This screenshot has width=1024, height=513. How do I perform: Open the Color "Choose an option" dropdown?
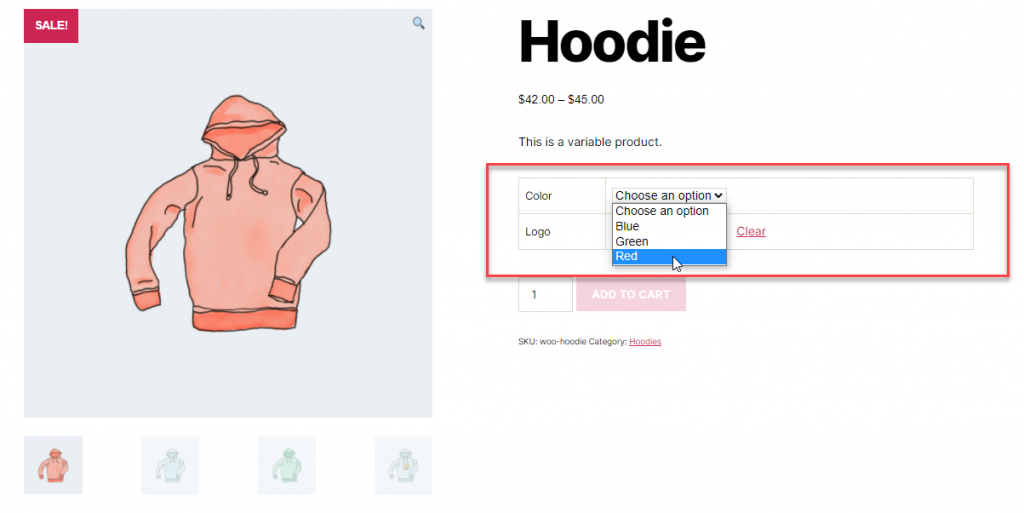tap(669, 195)
